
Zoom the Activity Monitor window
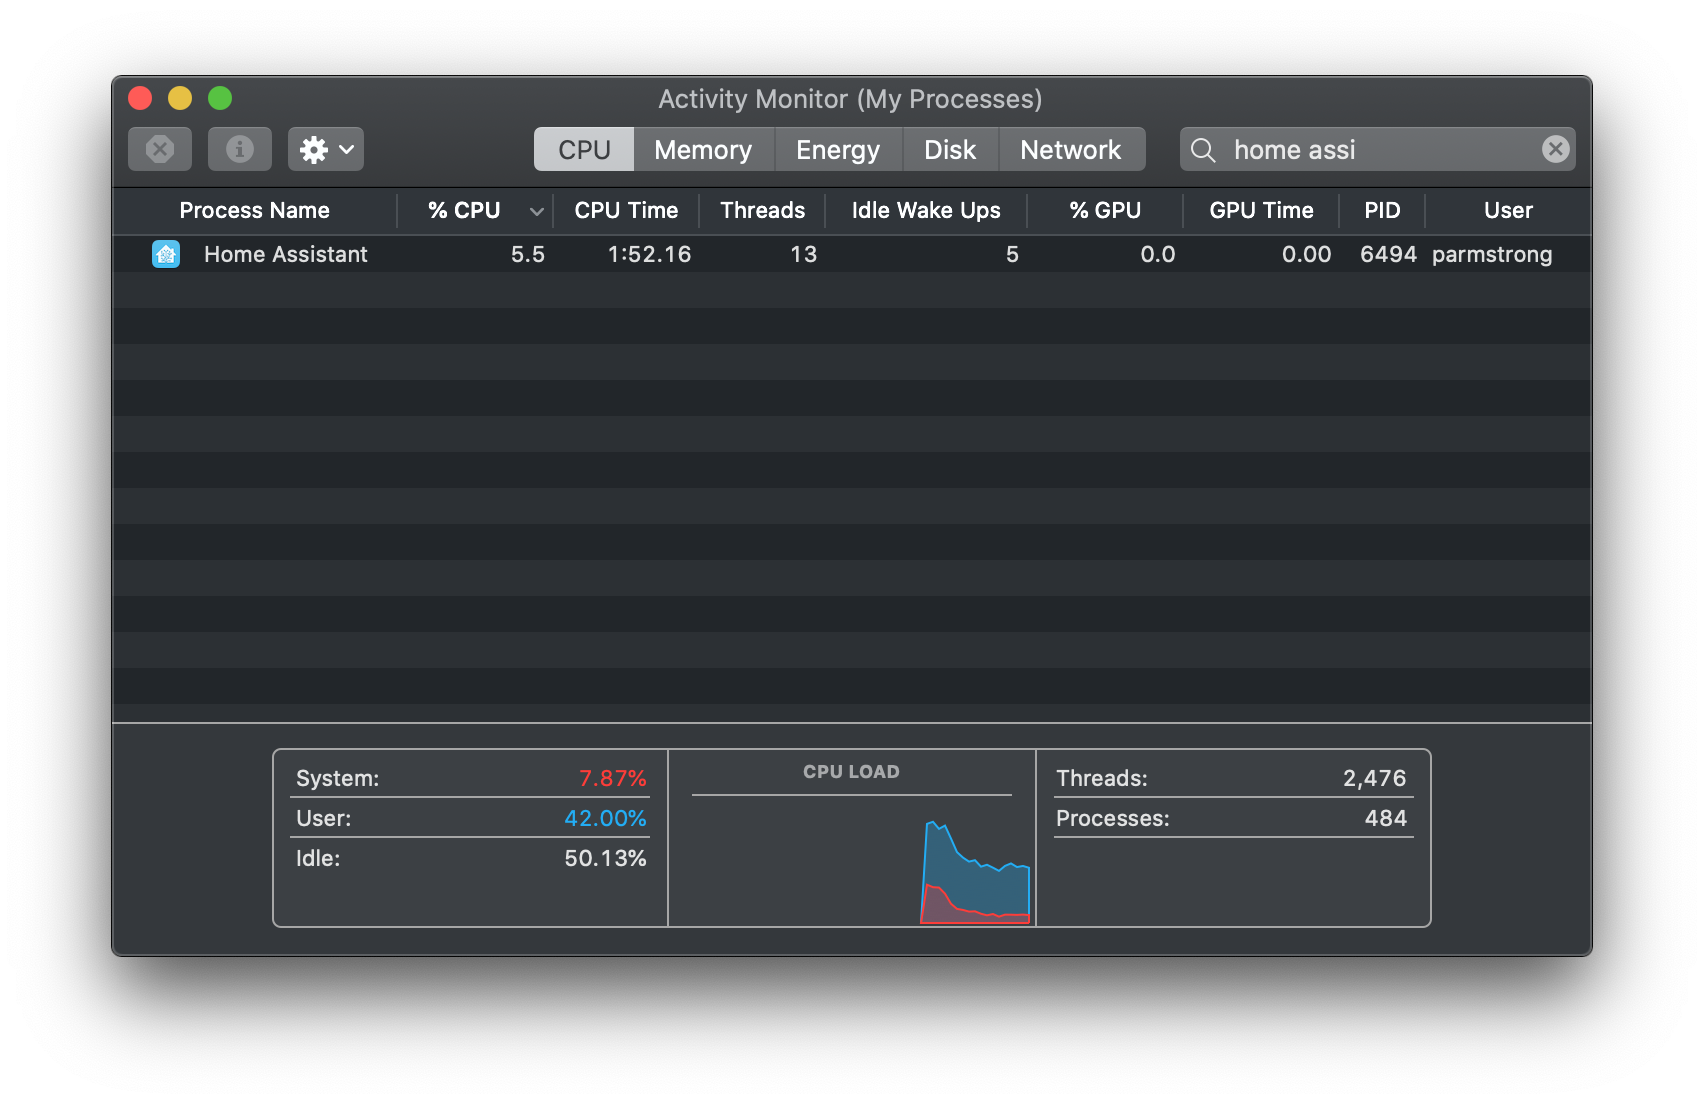click(220, 98)
